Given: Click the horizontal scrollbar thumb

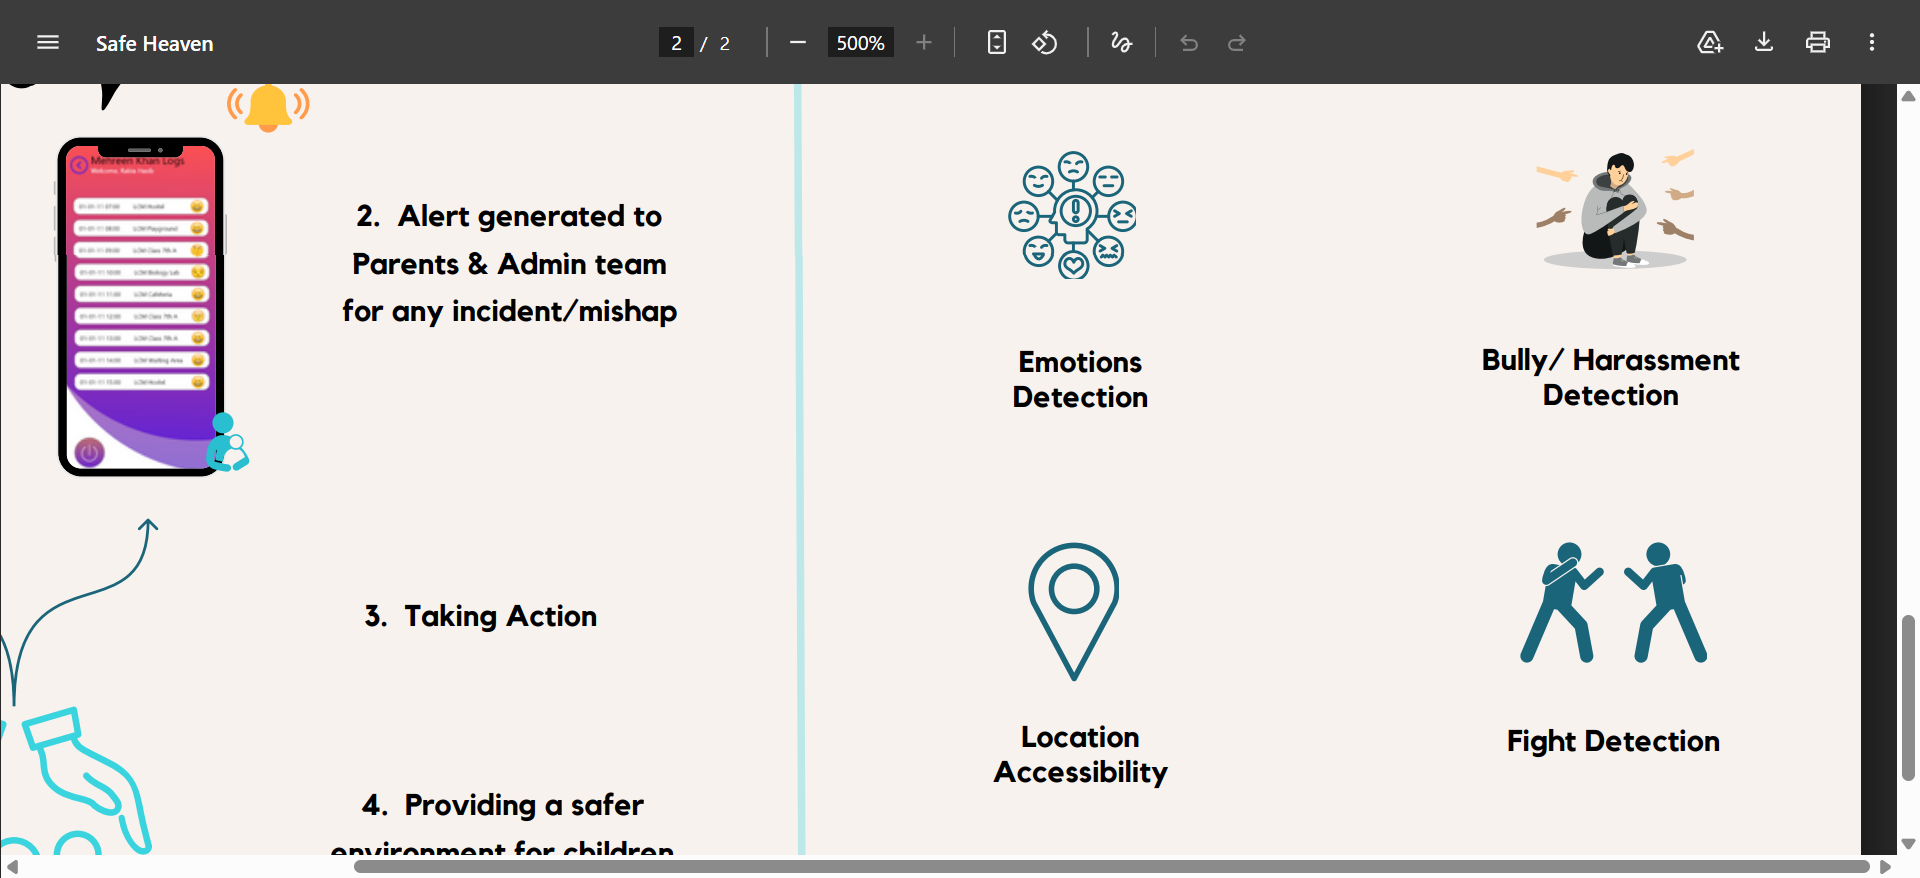Looking at the screenshot, I should 1110,866.
